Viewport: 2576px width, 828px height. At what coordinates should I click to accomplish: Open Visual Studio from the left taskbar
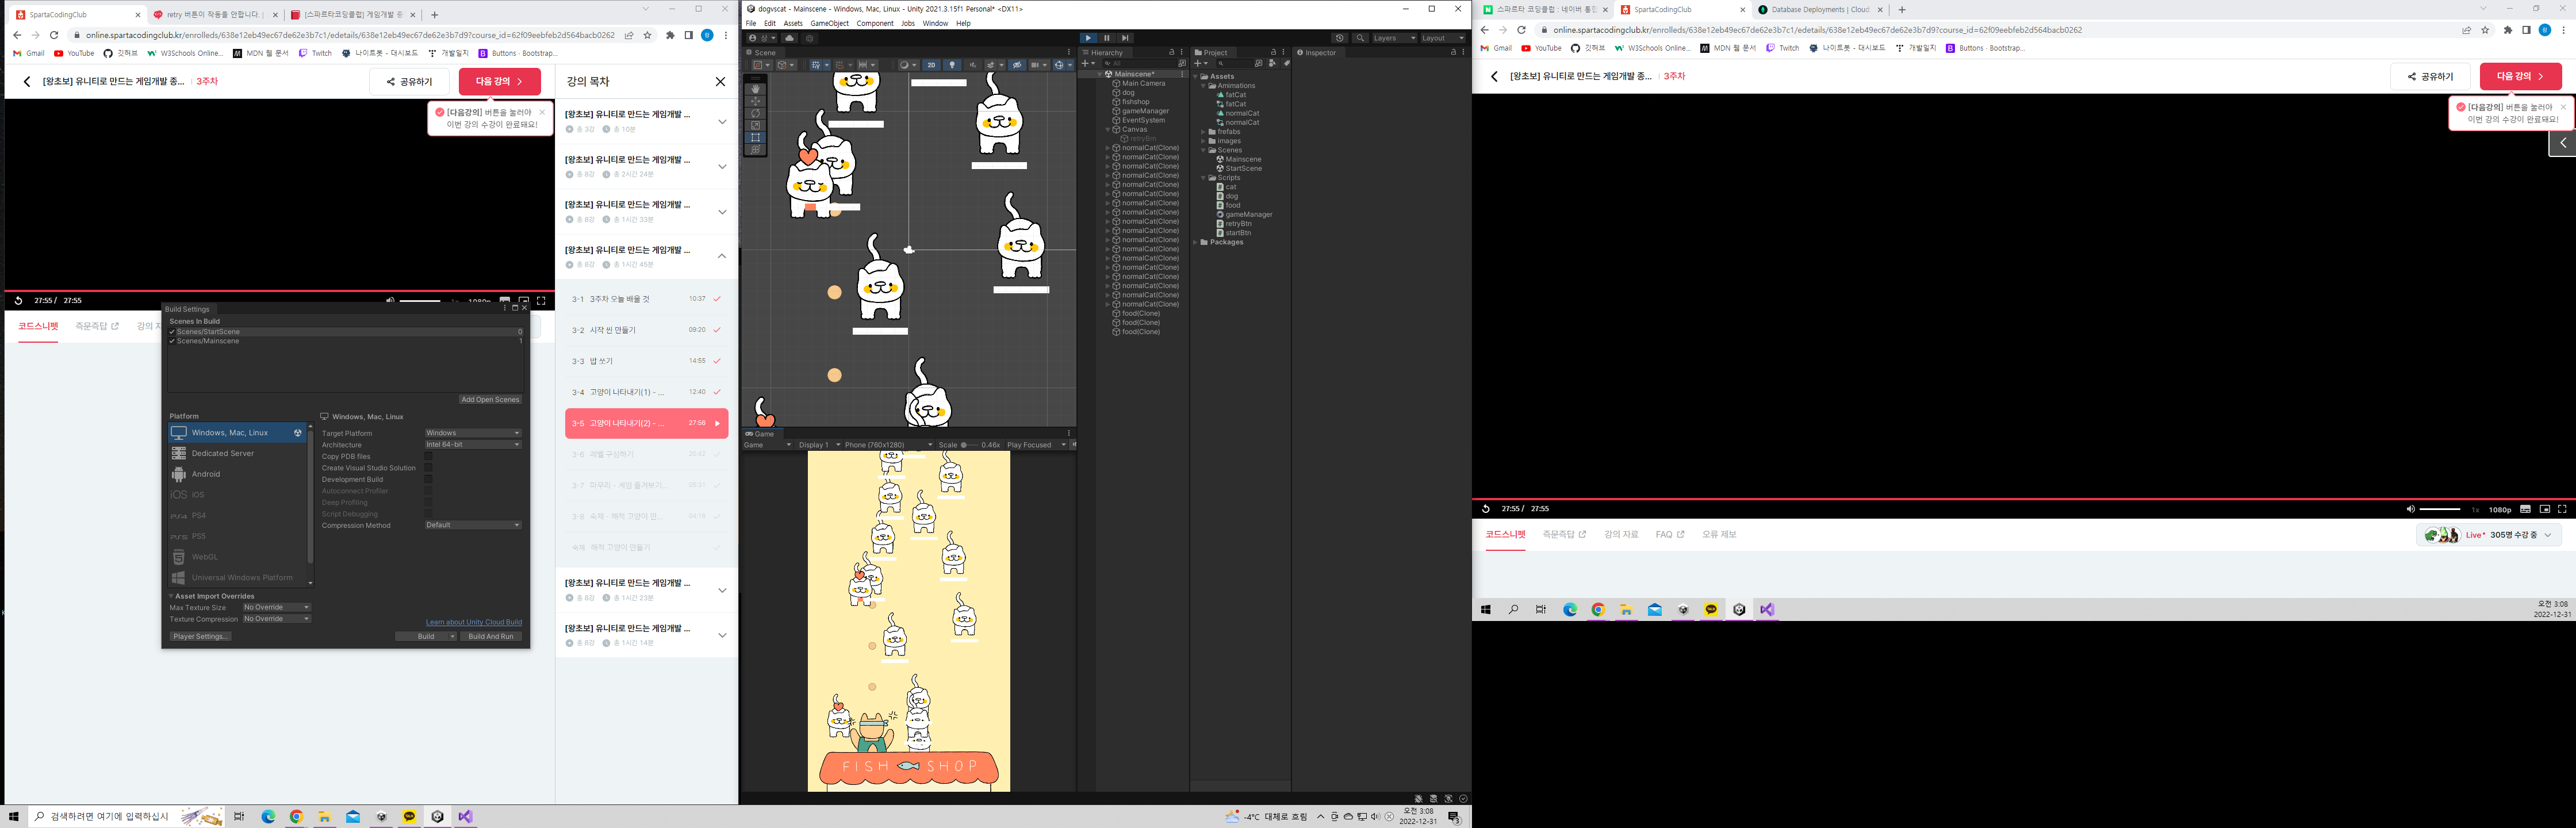465,816
